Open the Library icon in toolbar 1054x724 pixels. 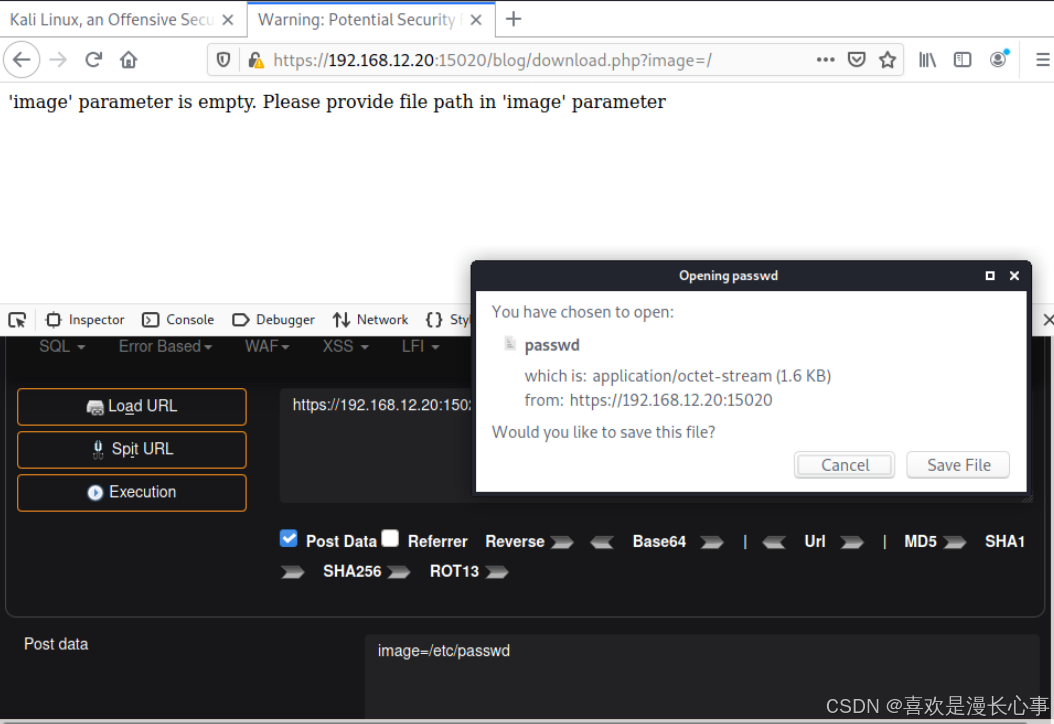(928, 60)
